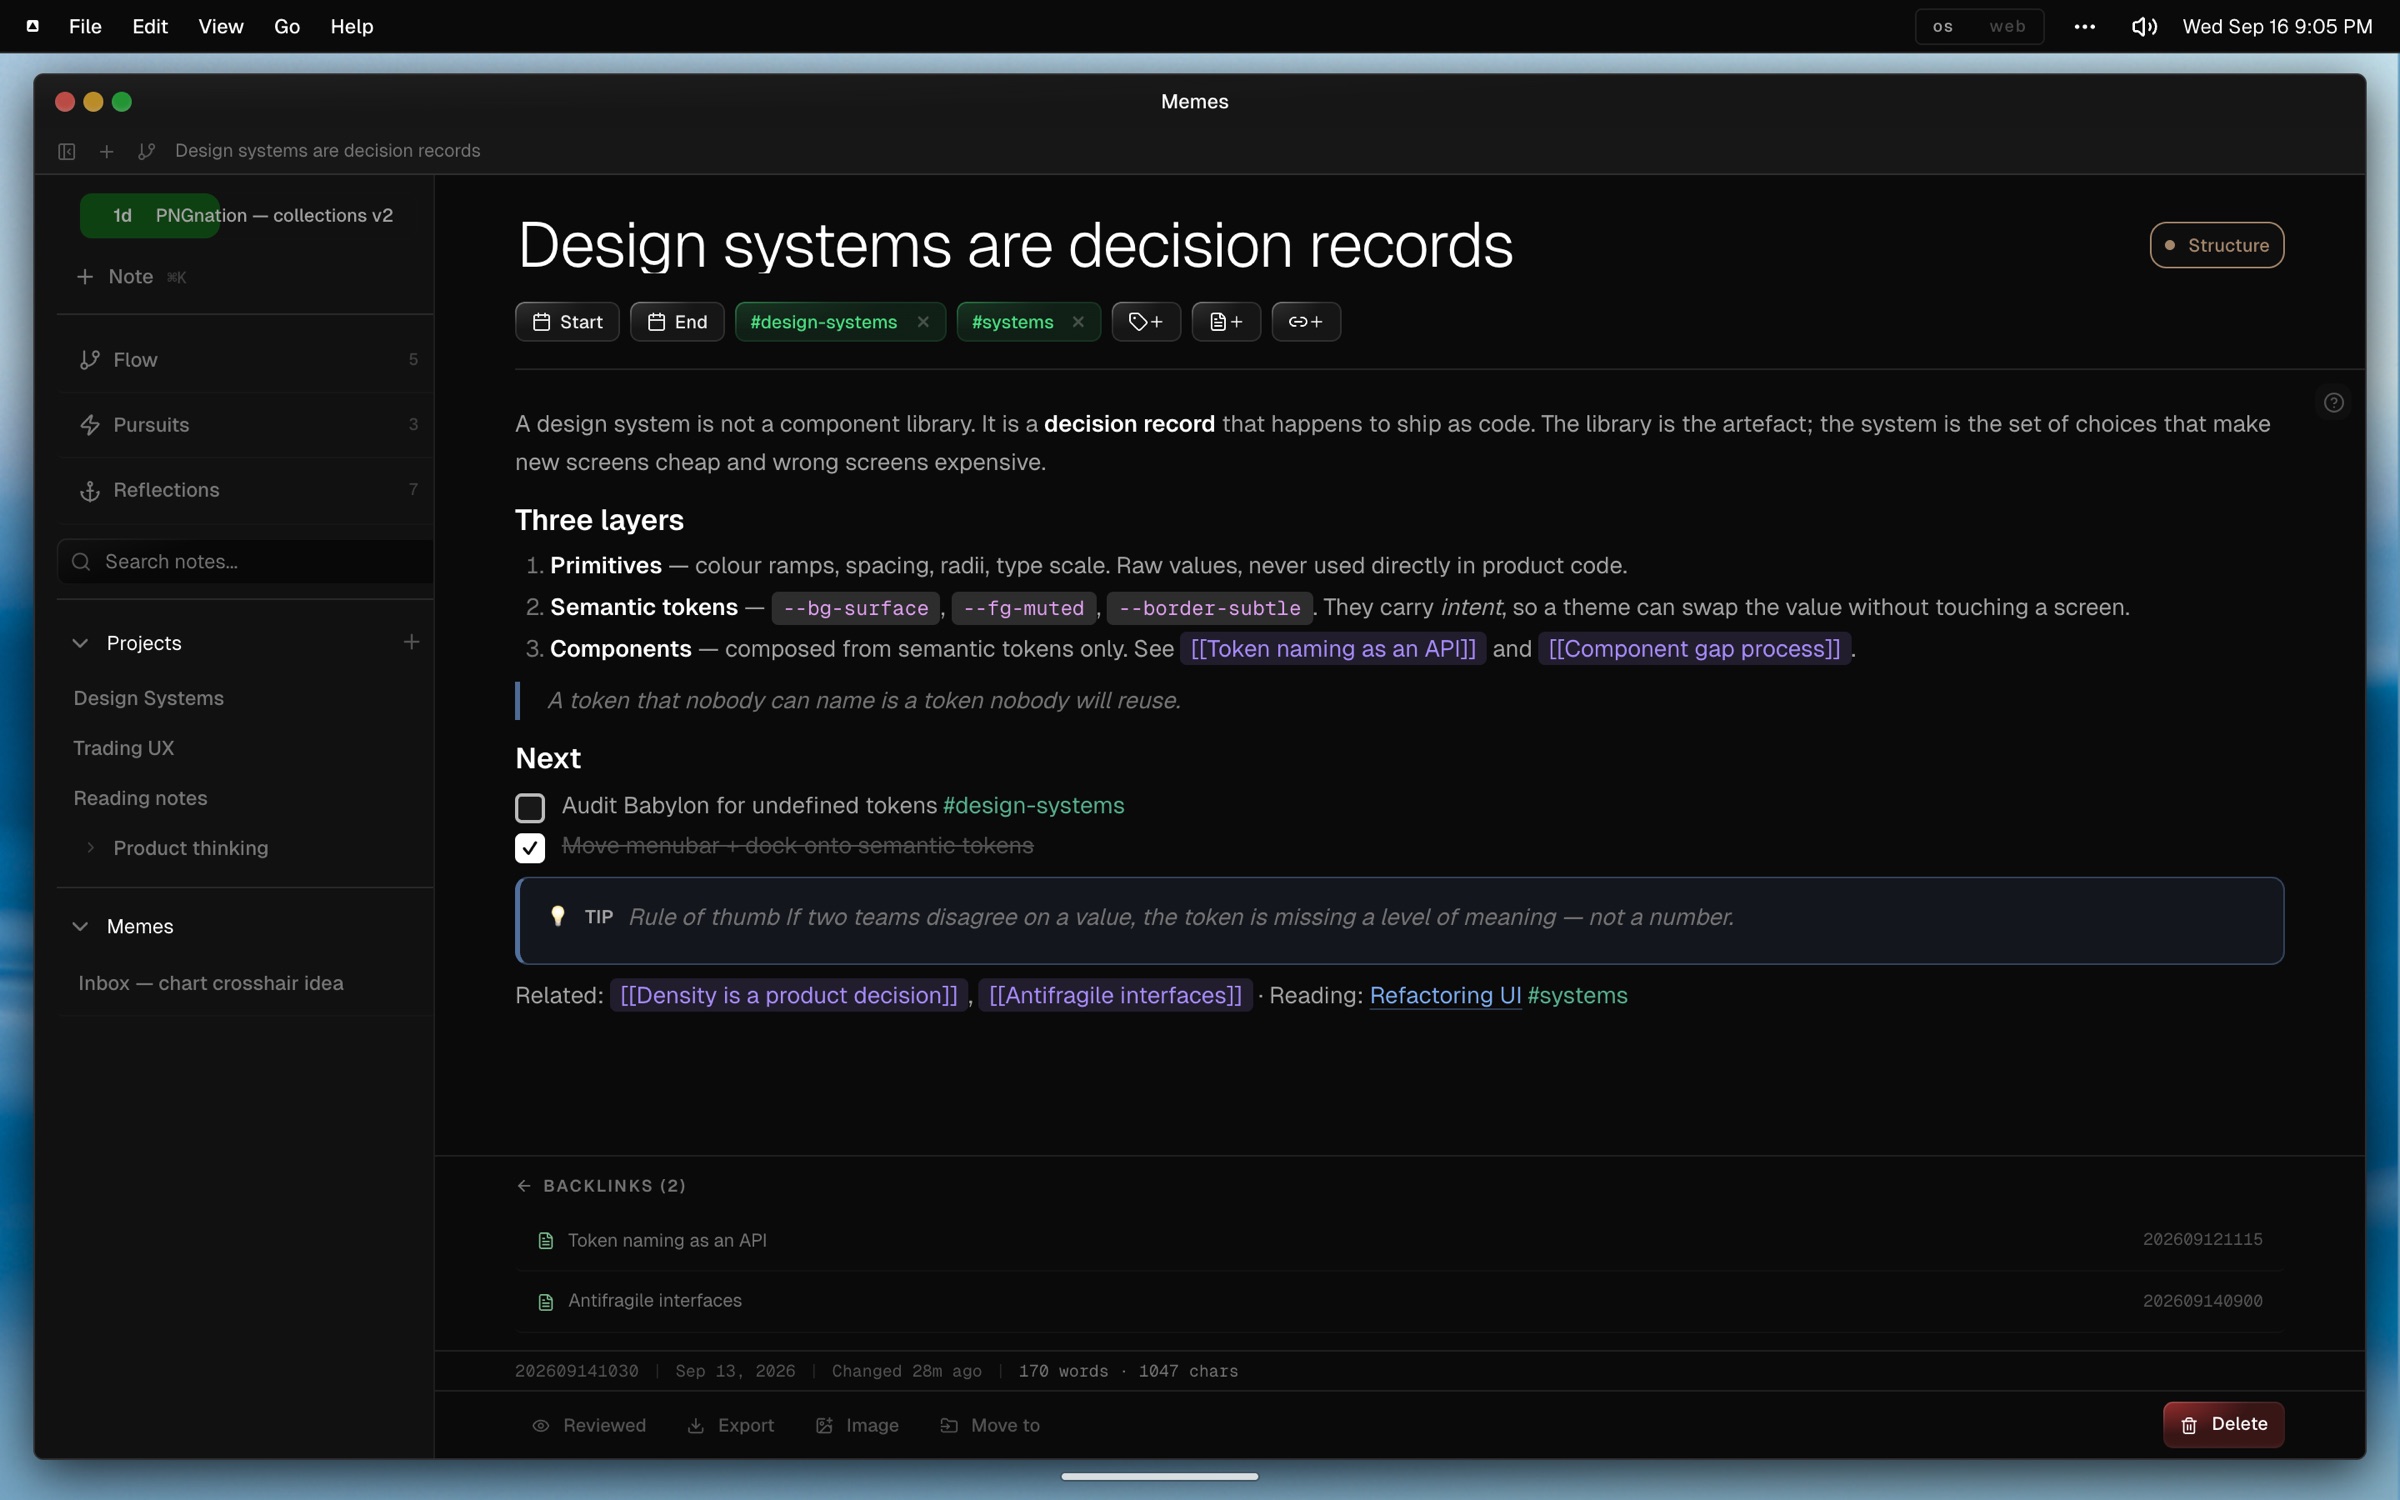The height and width of the screenshot is (1500, 2400).
Task: Follow the Antifragile interfaces wikilink in Related
Action: coord(1115,996)
